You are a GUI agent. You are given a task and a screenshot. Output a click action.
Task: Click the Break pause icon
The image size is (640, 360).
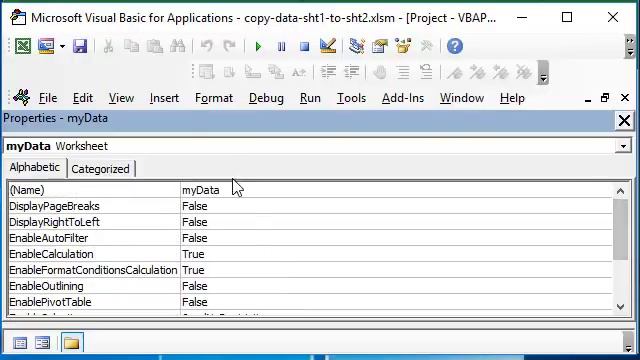(x=281, y=47)
